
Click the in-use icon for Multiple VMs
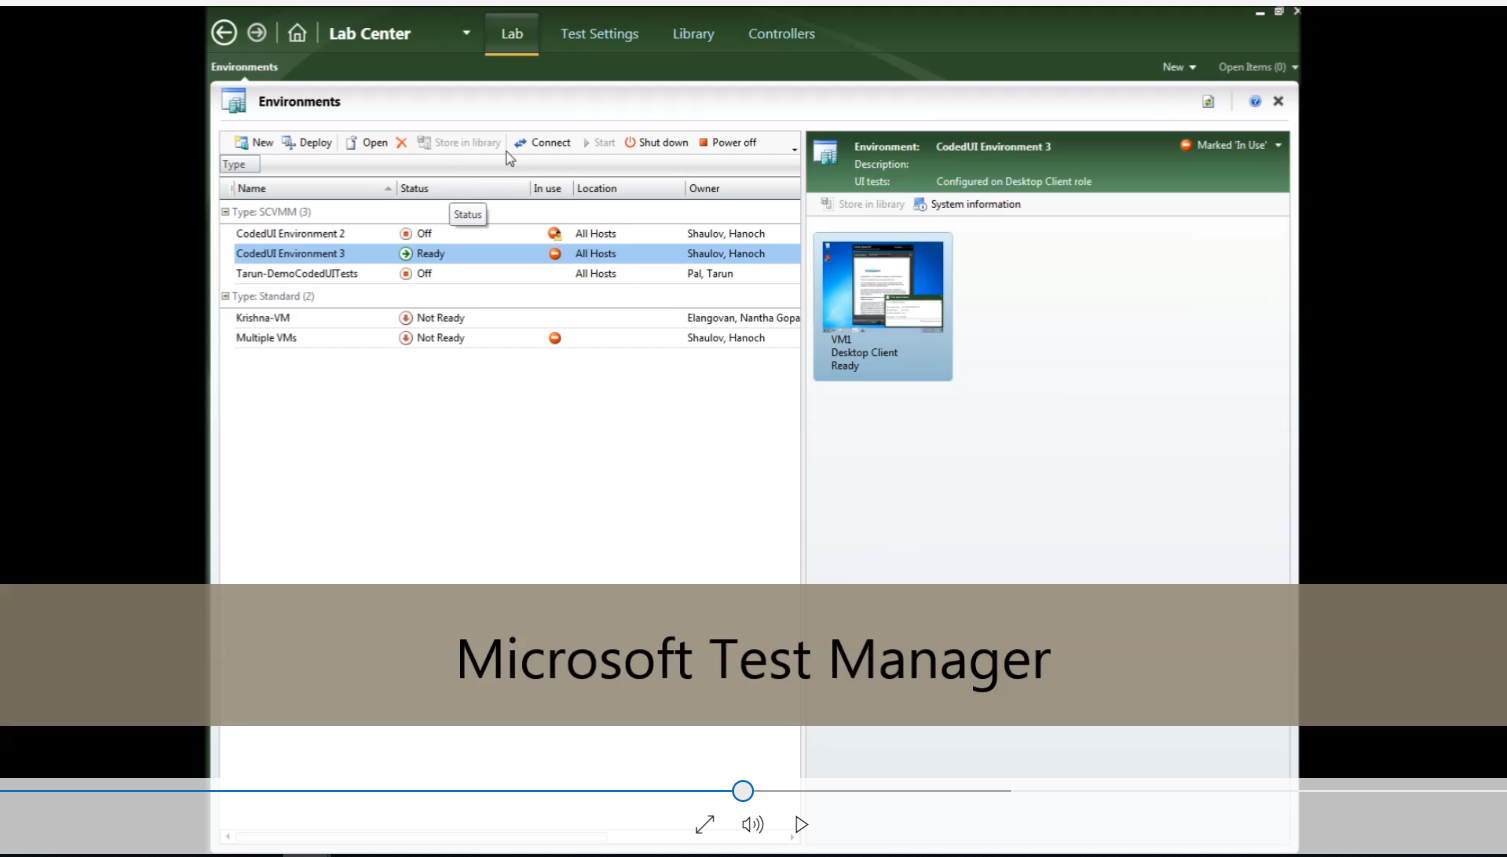pos(555,338)
